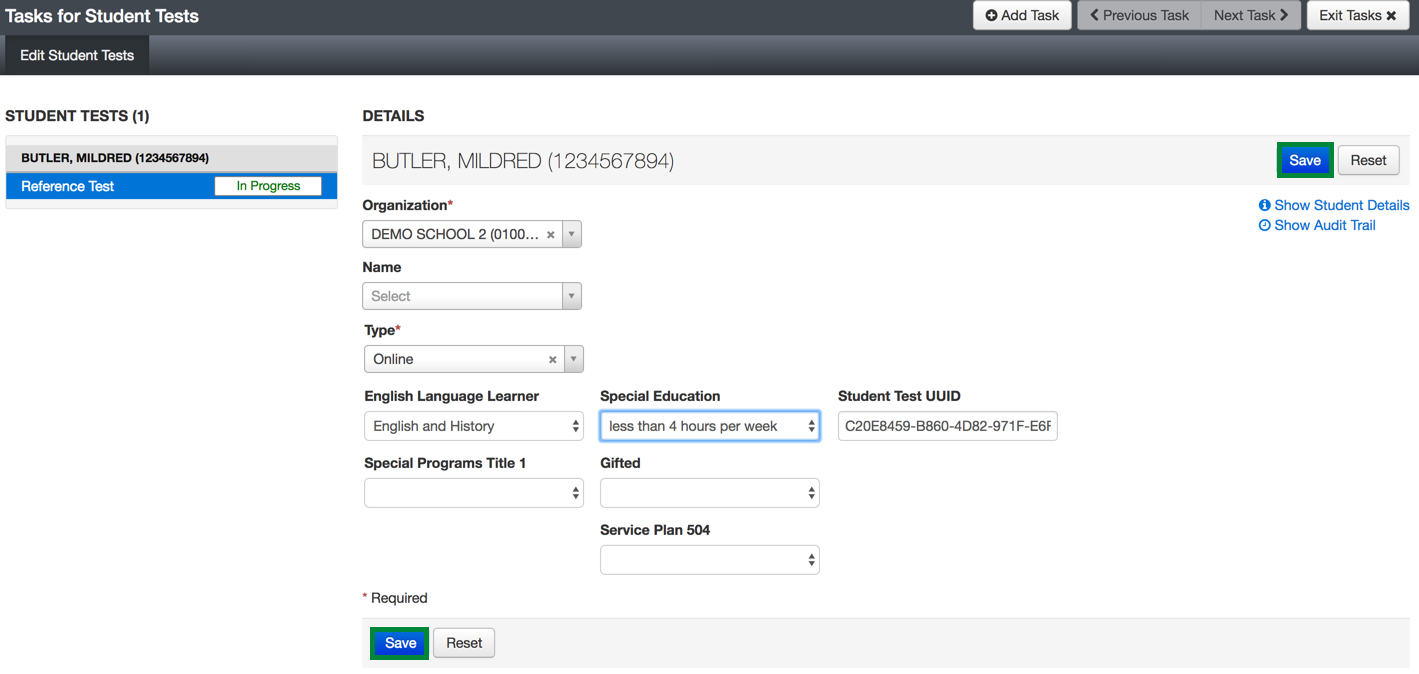Clear the Organization selection with its x
Viewport: 1419px width, 674px height.
550,235
